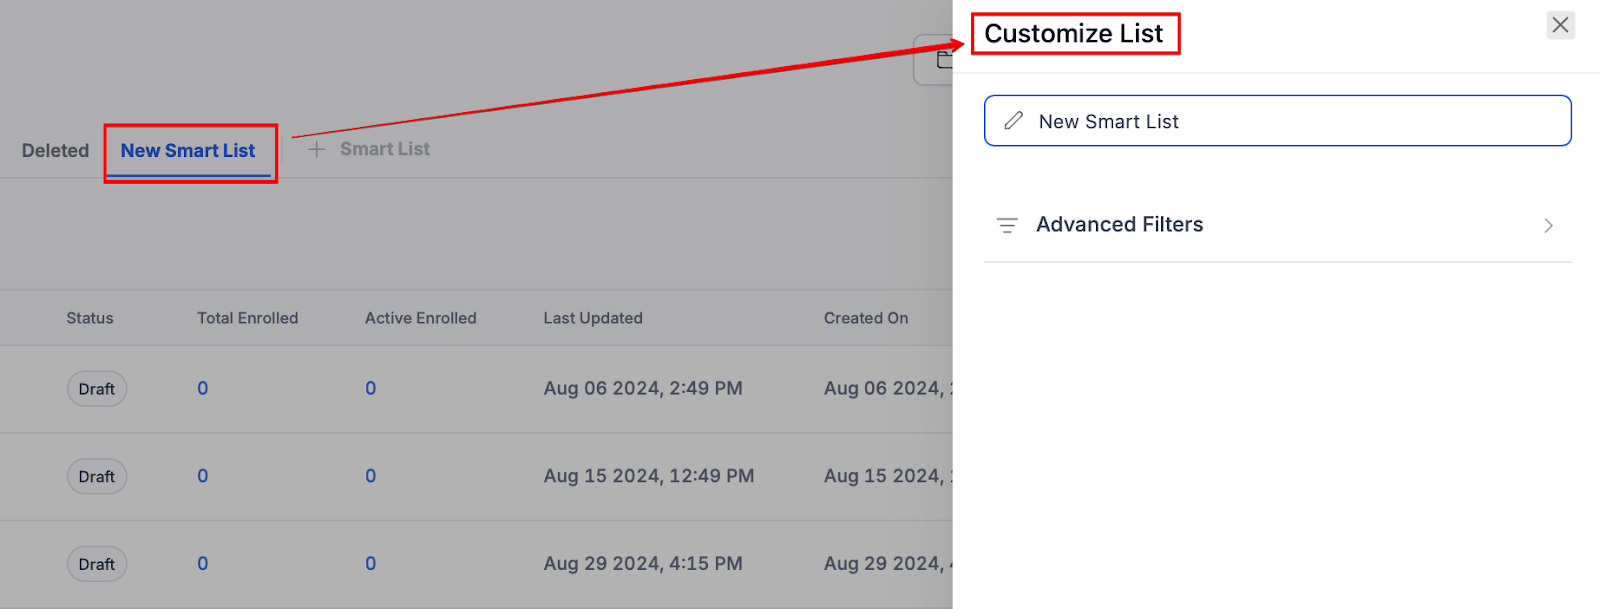Select the New Smart List tab
1600x609 pixels.
[188, 150]
